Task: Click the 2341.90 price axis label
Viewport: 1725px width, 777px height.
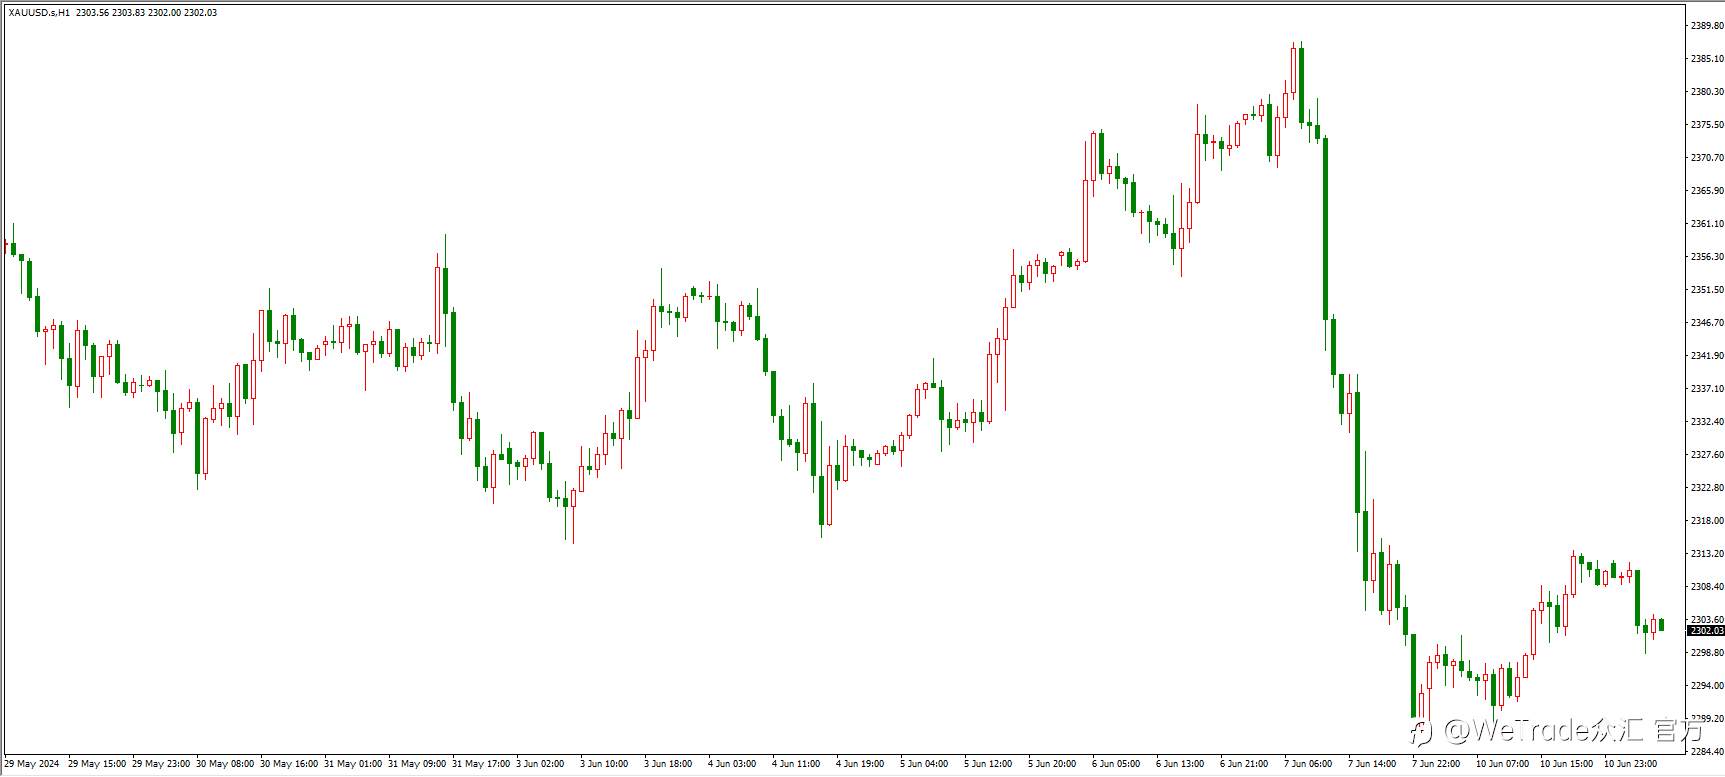Action: click(x=1706, y=355)
